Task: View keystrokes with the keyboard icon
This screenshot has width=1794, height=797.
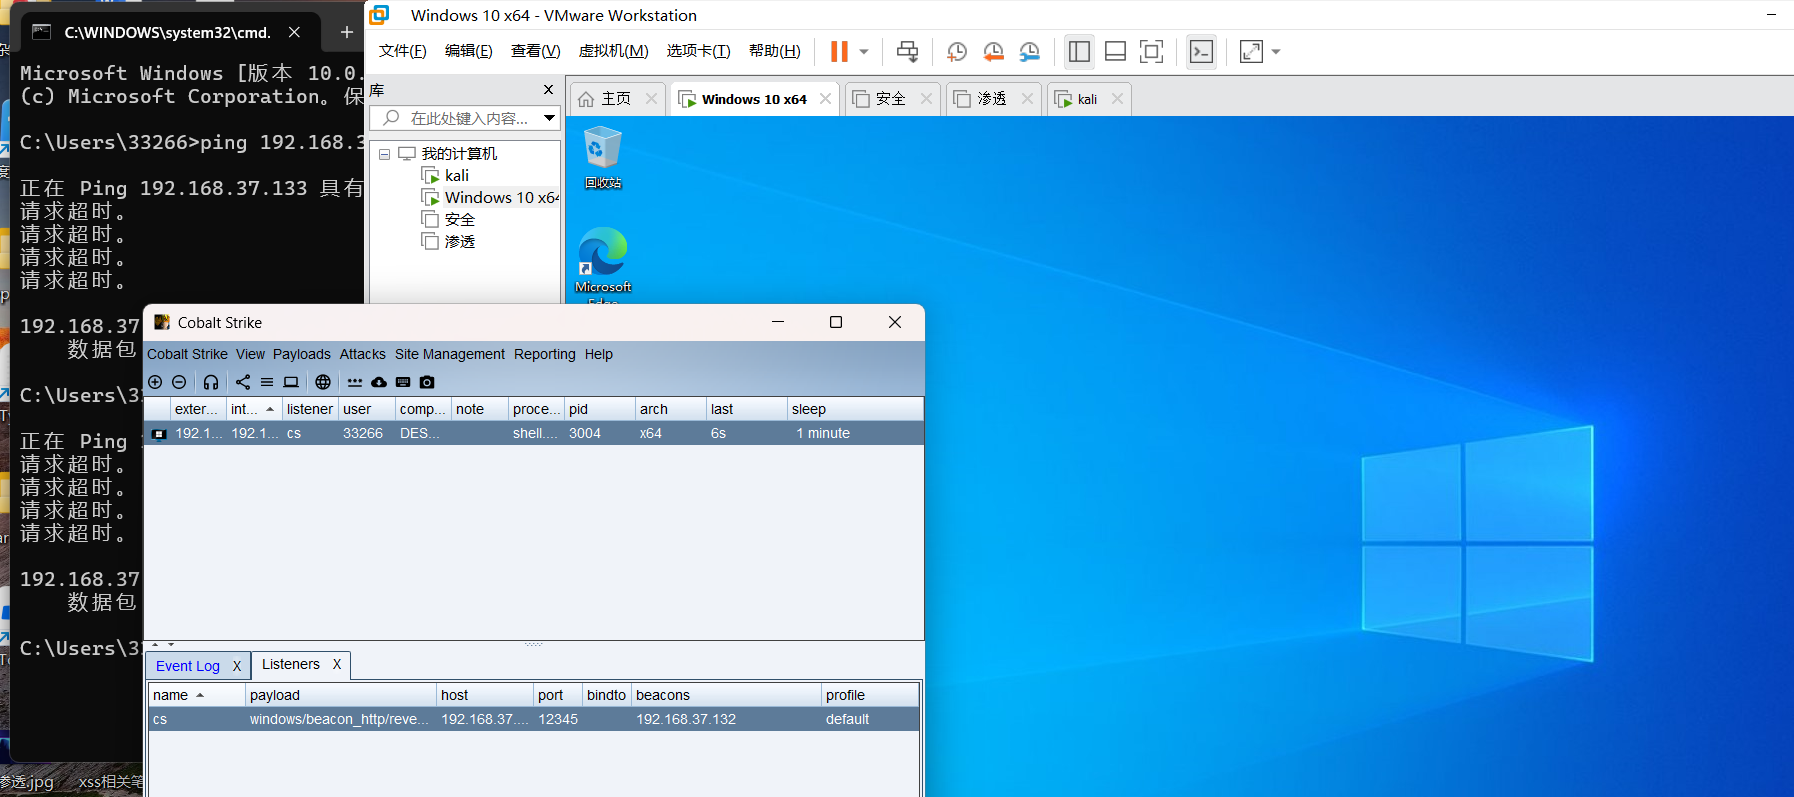Action: point(403,382)
